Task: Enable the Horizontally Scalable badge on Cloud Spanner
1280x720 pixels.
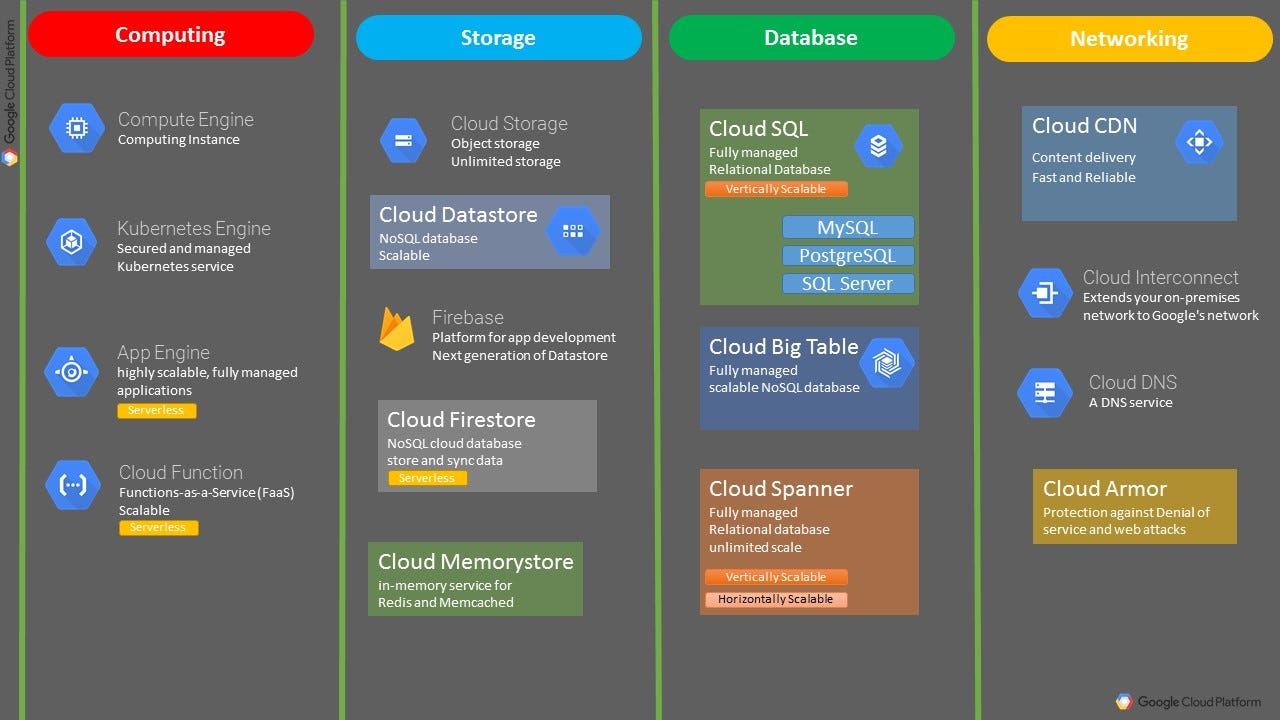Action: click(x=776, y=599)
